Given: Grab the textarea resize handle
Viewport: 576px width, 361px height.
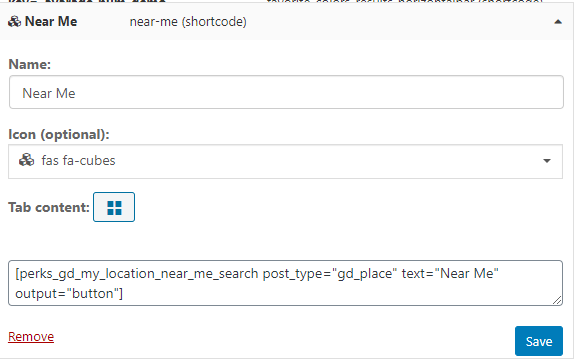Looking at the screenshot, I should (x=557, y=300).
